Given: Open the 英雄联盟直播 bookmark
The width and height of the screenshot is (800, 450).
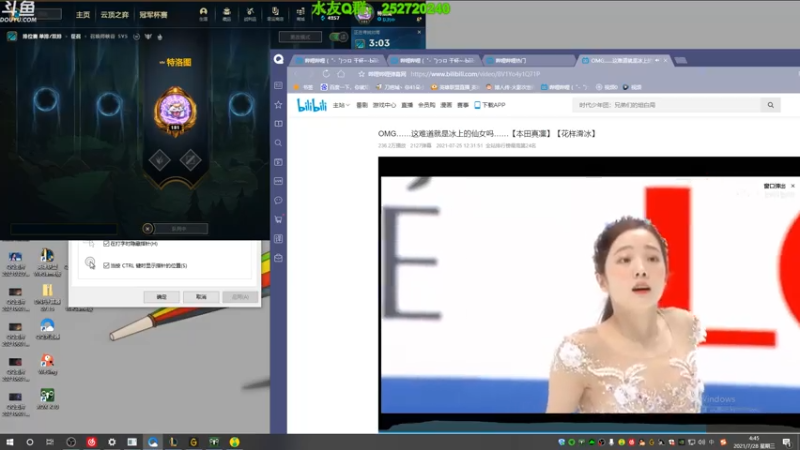Looking at the screenshot, I should click(x=455, y=87).
